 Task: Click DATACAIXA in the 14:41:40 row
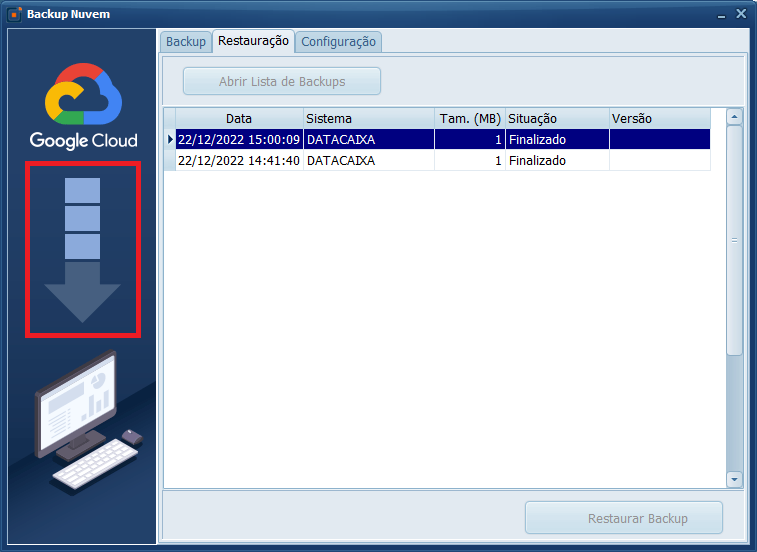click(x=341, y=160)
